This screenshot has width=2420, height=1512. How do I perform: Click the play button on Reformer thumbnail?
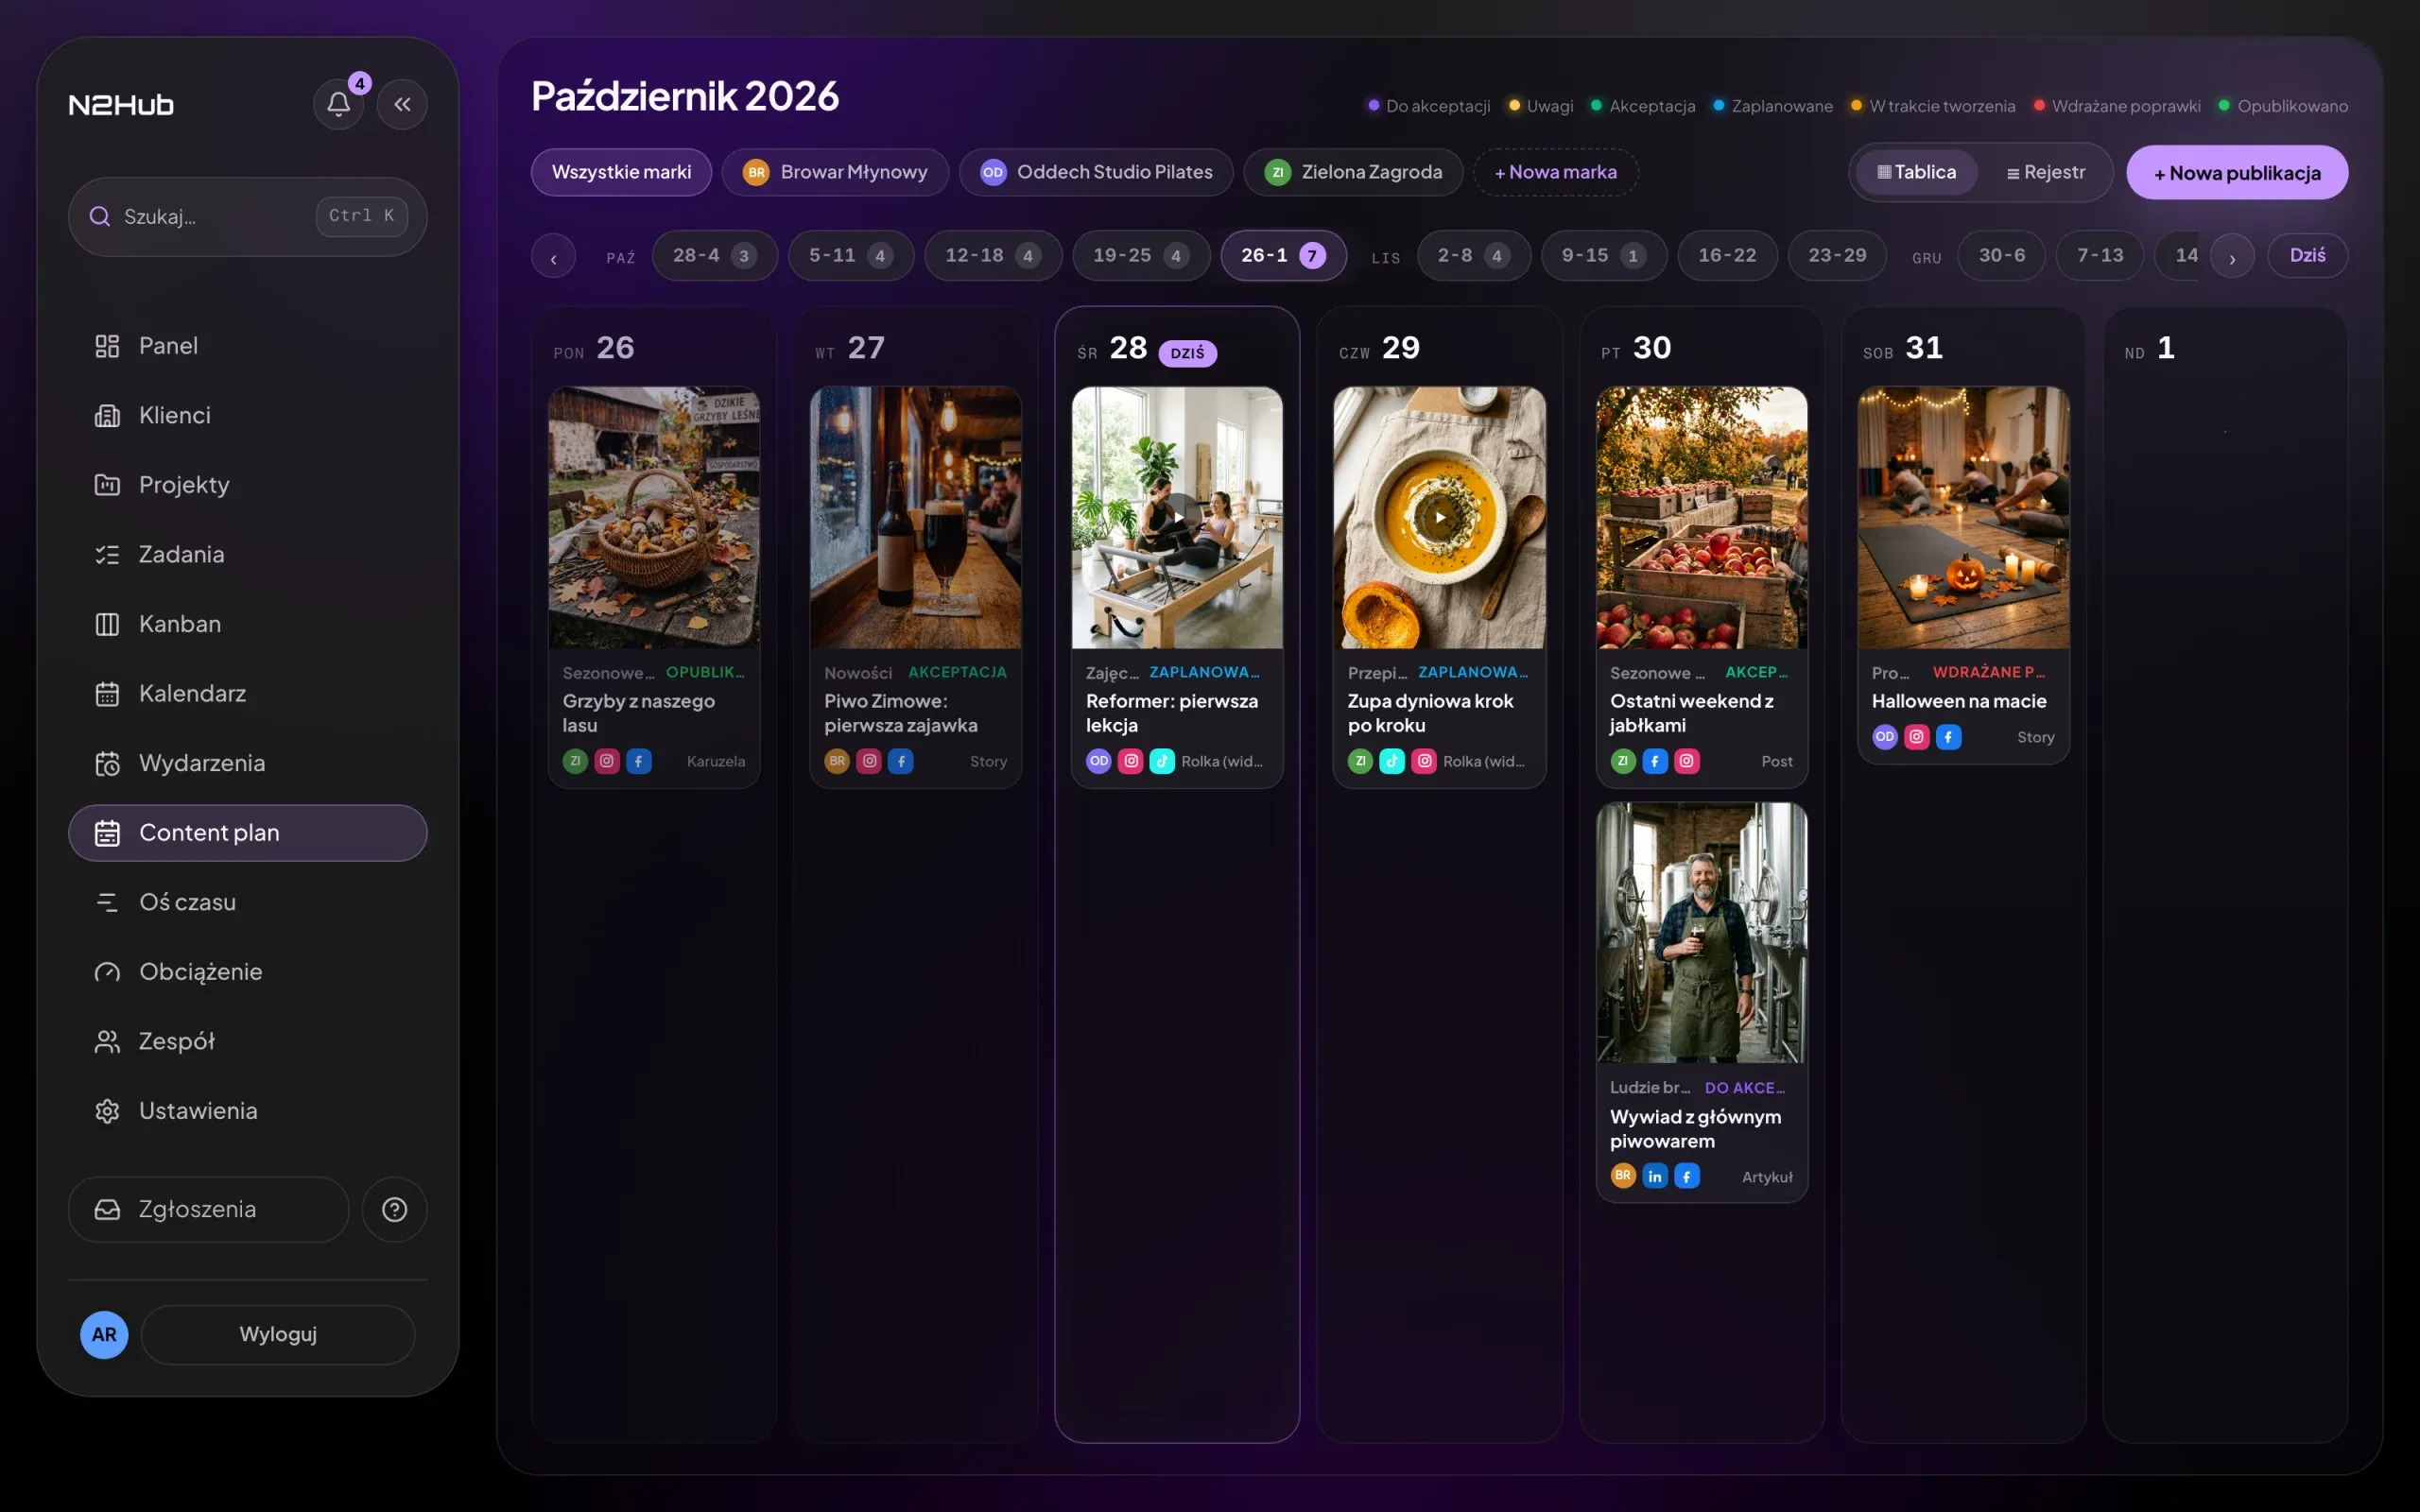1177,517
